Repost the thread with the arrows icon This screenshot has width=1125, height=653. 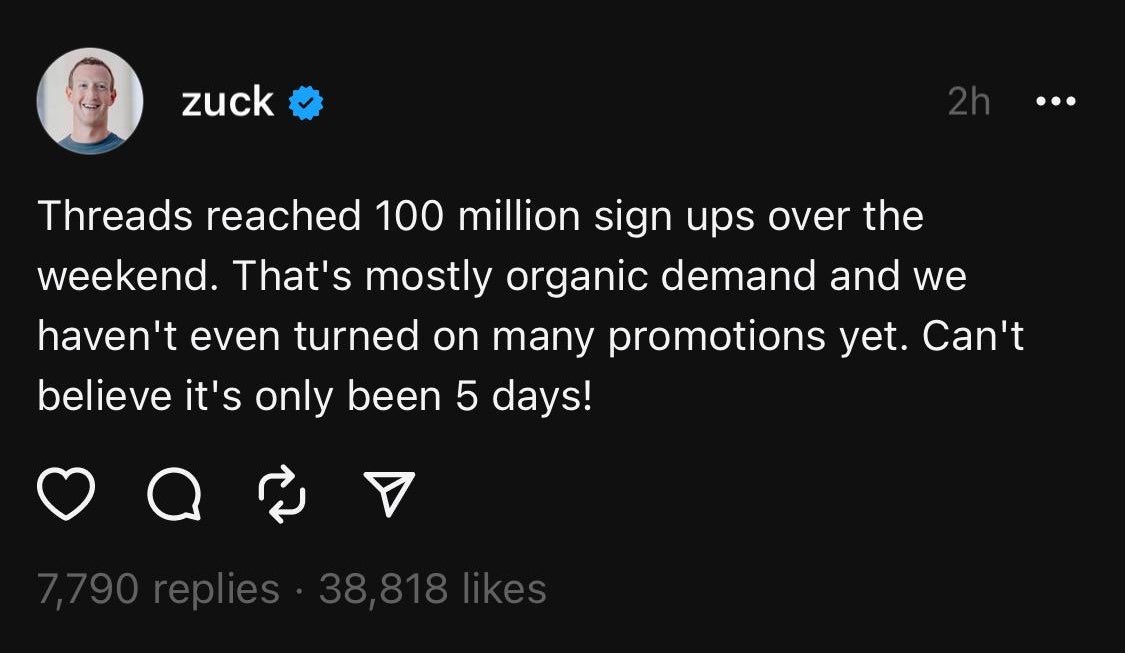coord(281,494)
